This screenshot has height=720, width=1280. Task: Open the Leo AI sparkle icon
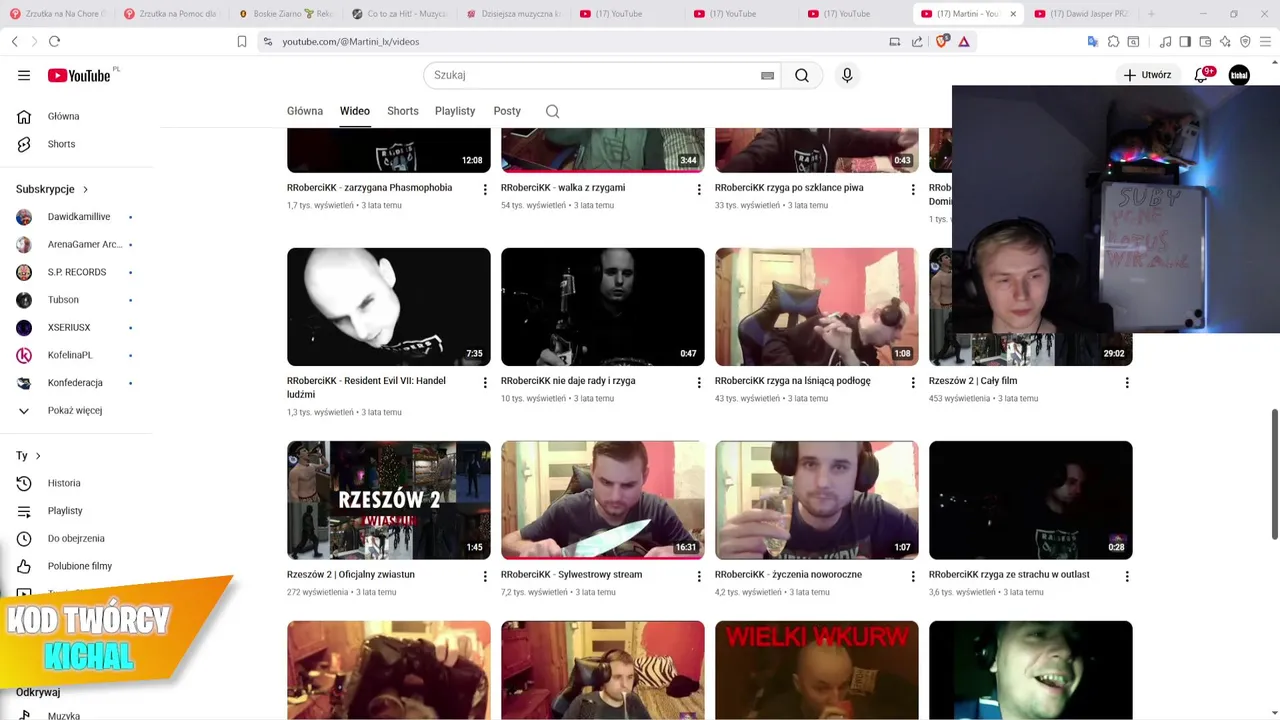coord(1225,41)
